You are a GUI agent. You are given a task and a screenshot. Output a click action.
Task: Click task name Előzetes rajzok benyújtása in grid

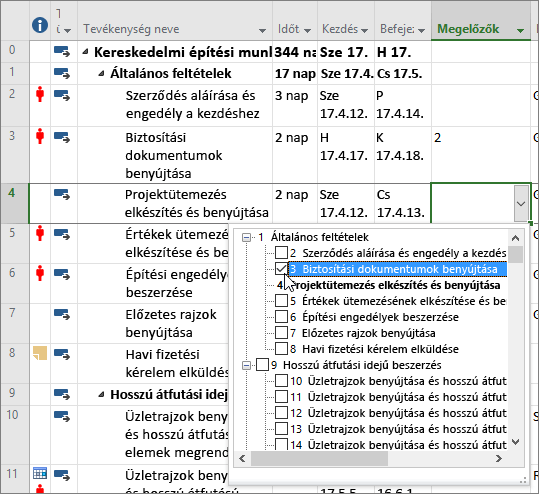click(171, 323)
